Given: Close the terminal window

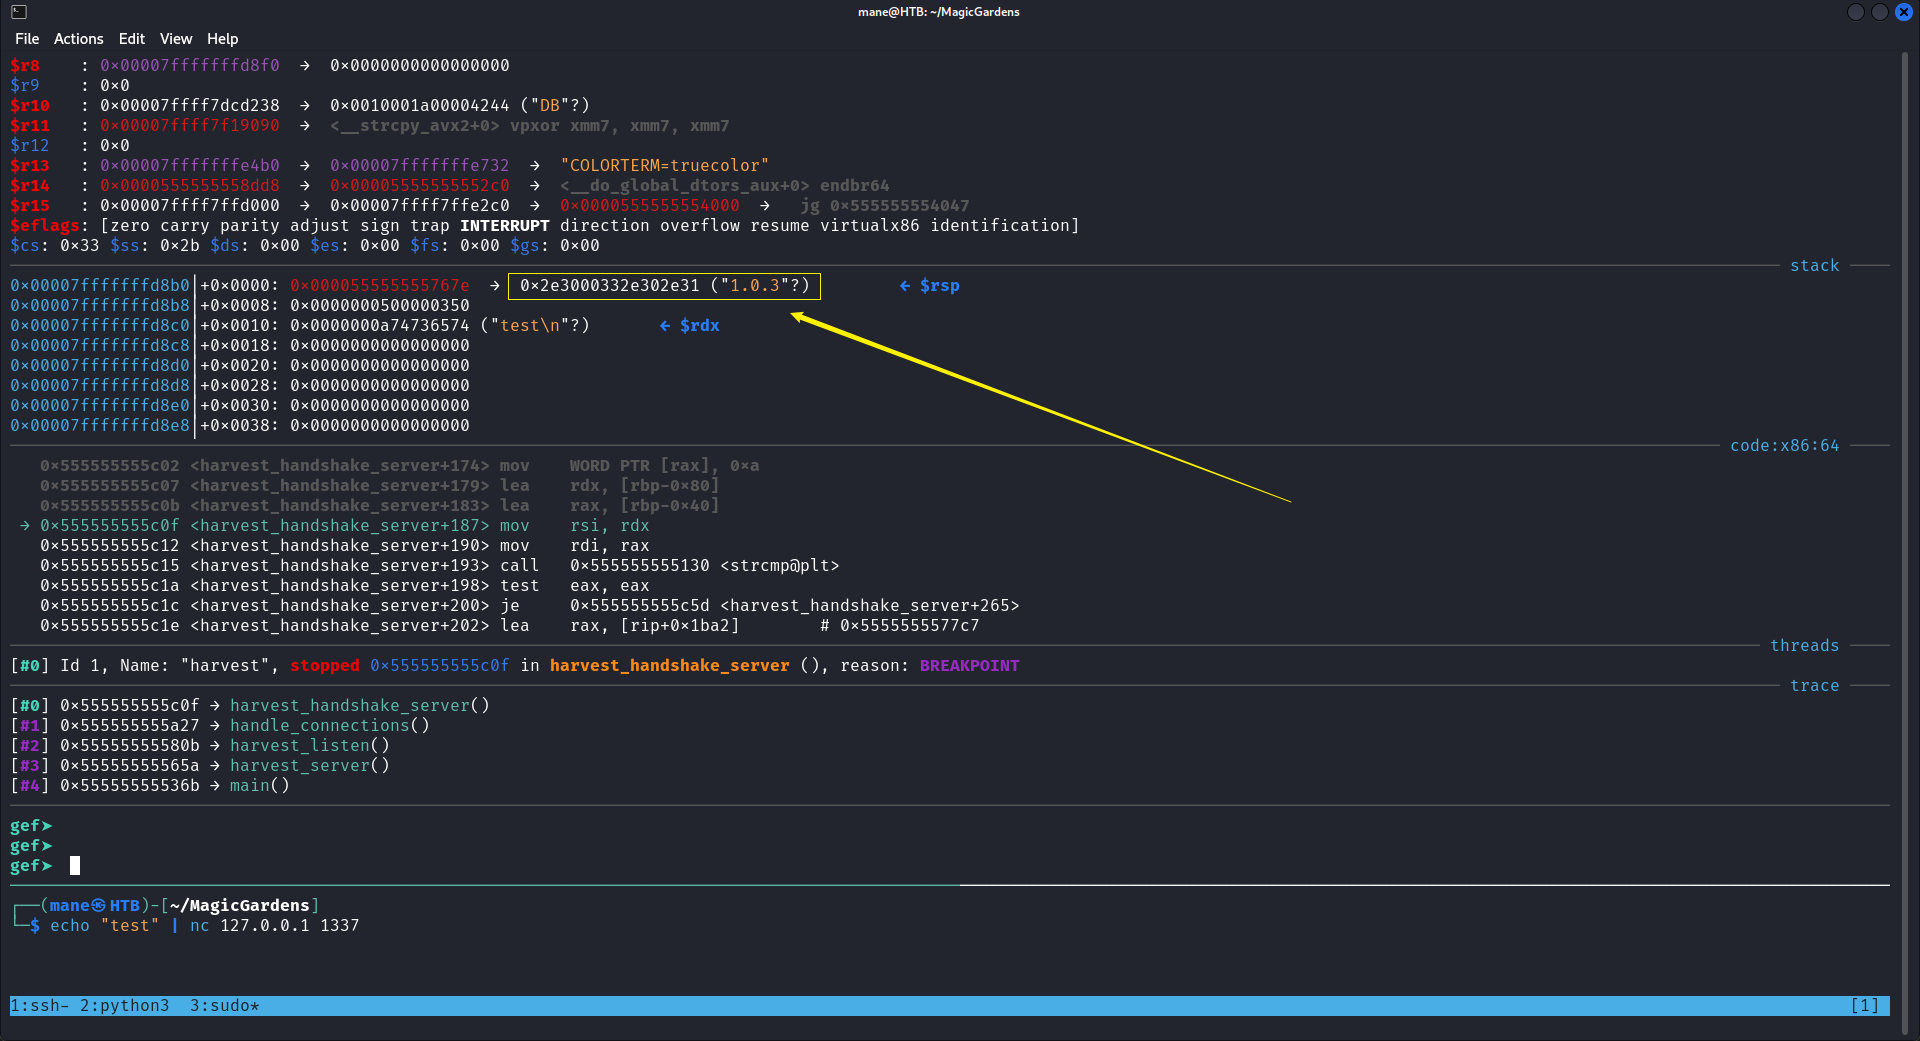Looking at the screenshot, I should pyautogui.click(x=1904, y=12).
